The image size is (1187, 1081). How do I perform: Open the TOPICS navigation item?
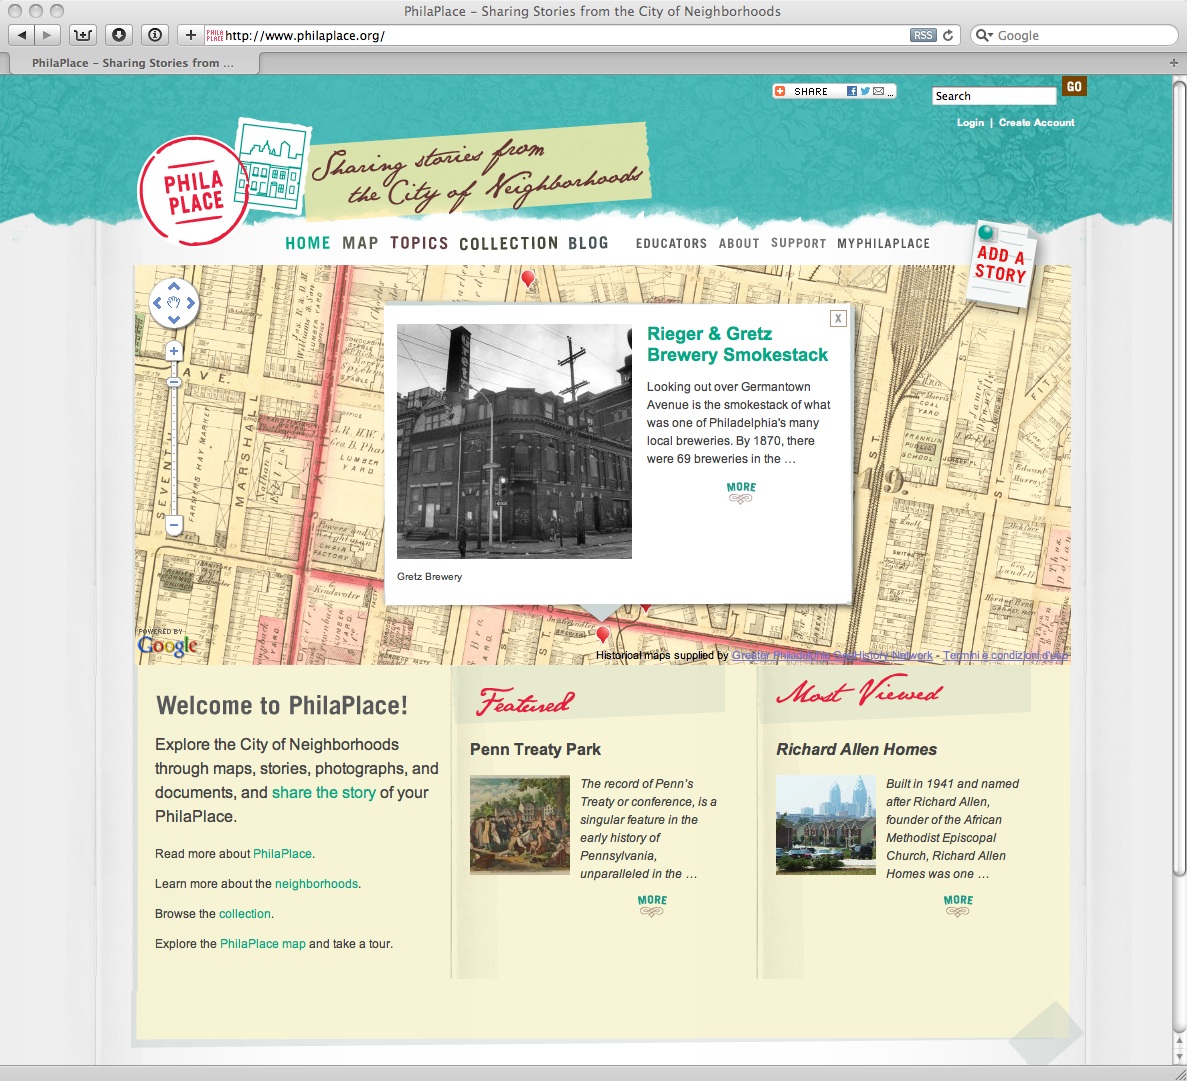point(419,243)
